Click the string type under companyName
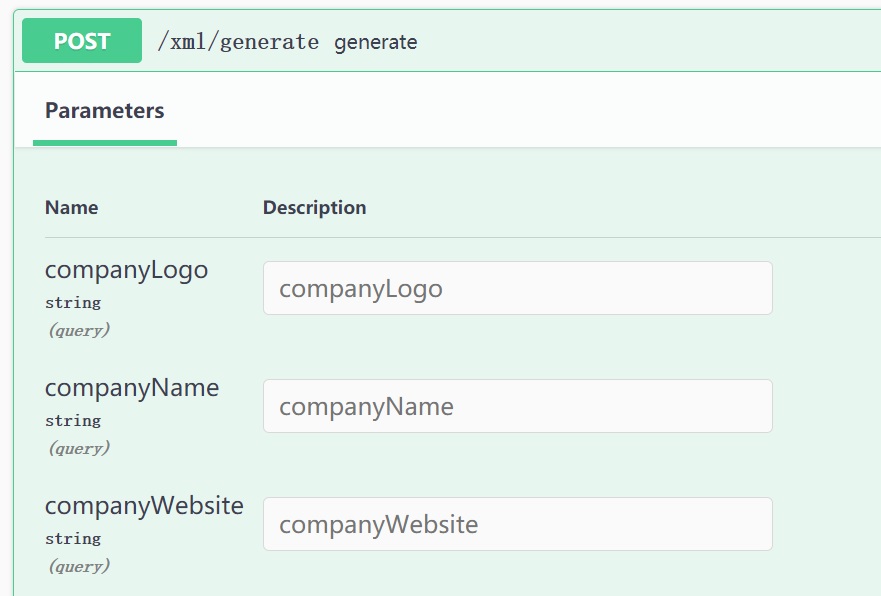 (x=73, y=420)
